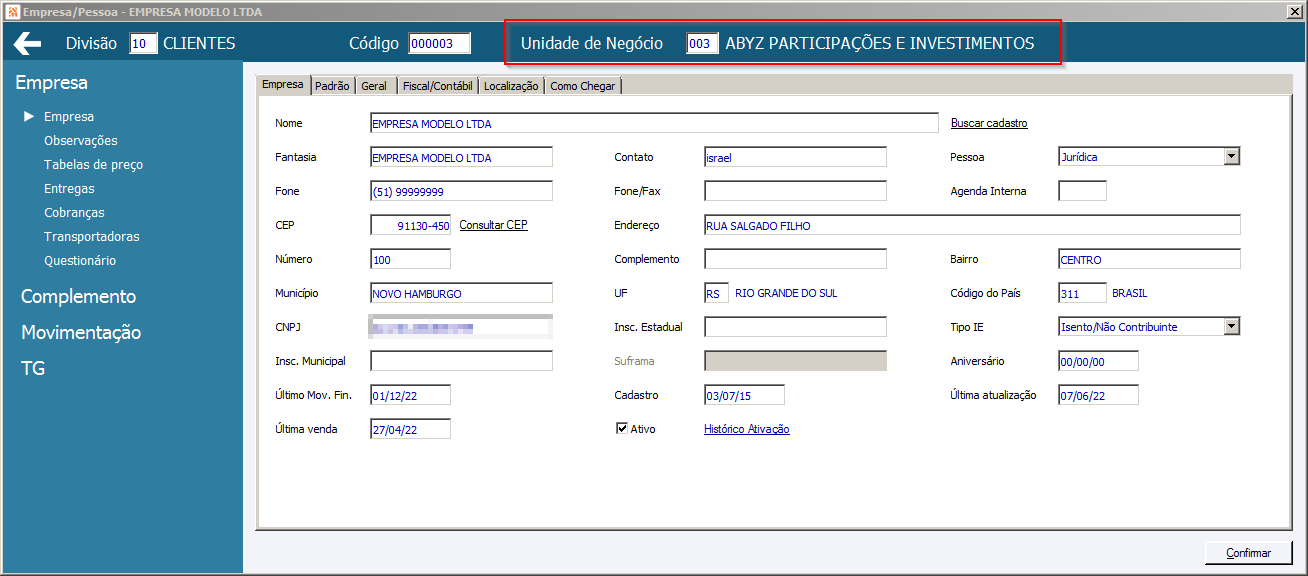
Task: Click the Aniversário date field
Action: coord(1098,361)
